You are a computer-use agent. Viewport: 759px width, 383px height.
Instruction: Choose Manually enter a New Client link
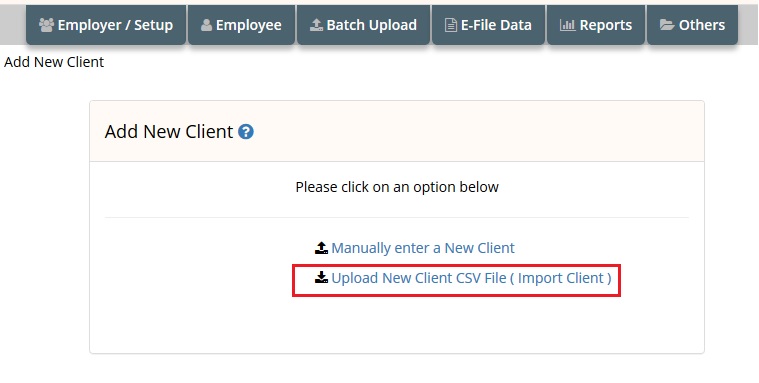point(423,248)
